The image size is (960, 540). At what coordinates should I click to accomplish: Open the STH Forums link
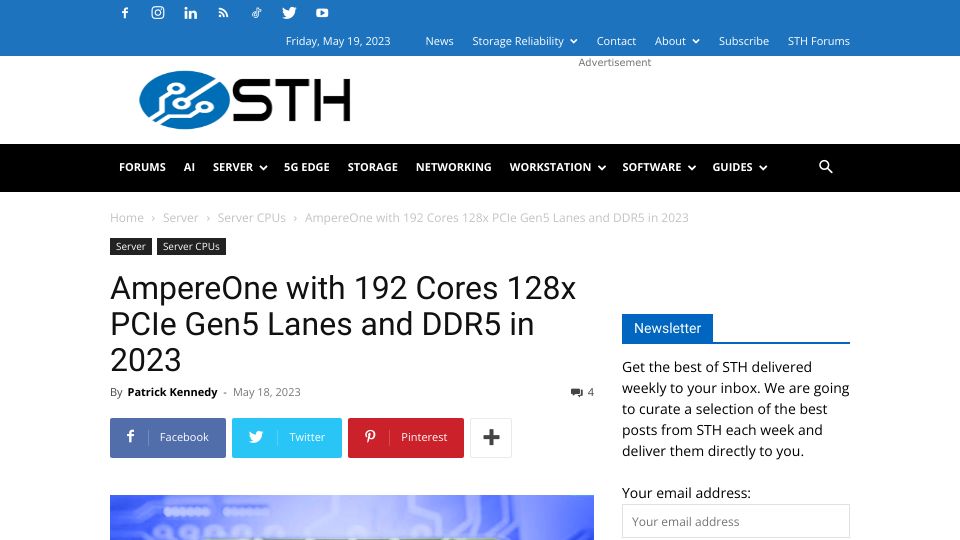pyautogui.click(x=819, y=41)
